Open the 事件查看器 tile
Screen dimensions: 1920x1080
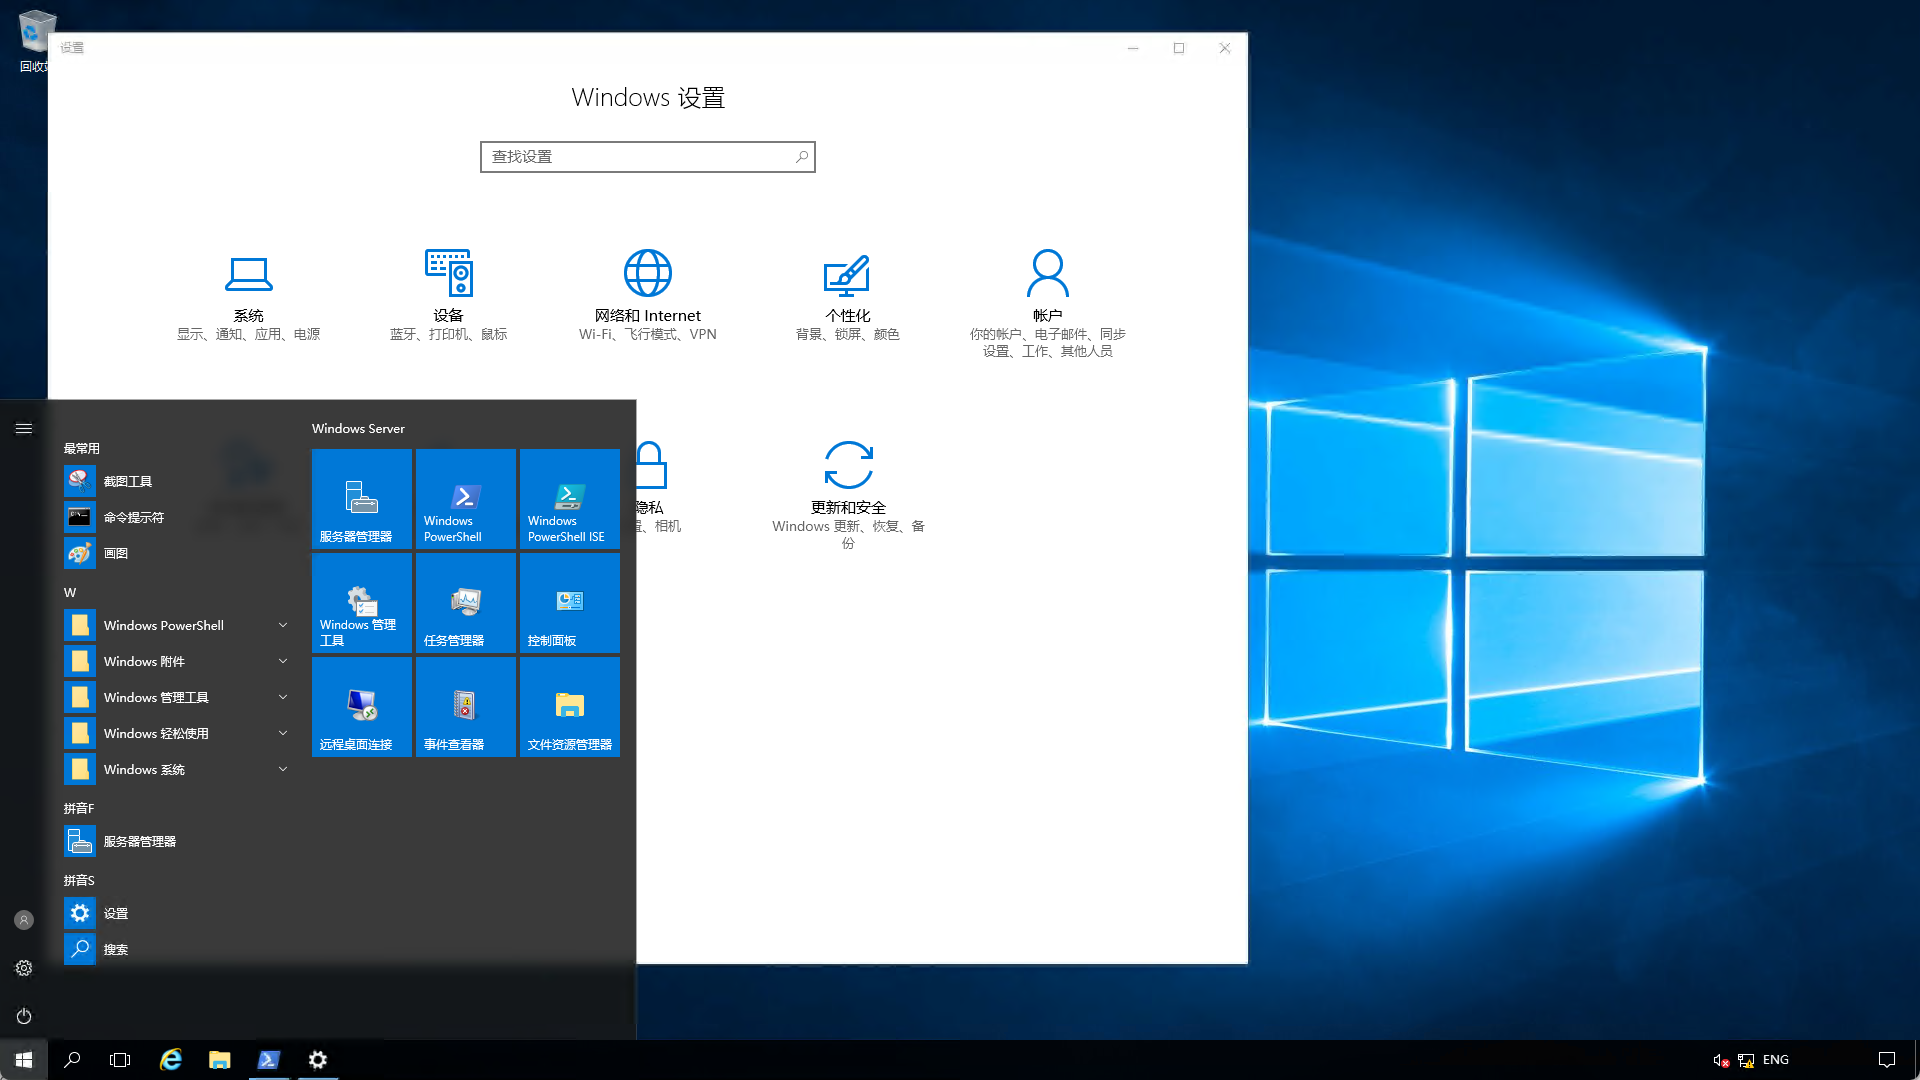[x=466, y=707]
